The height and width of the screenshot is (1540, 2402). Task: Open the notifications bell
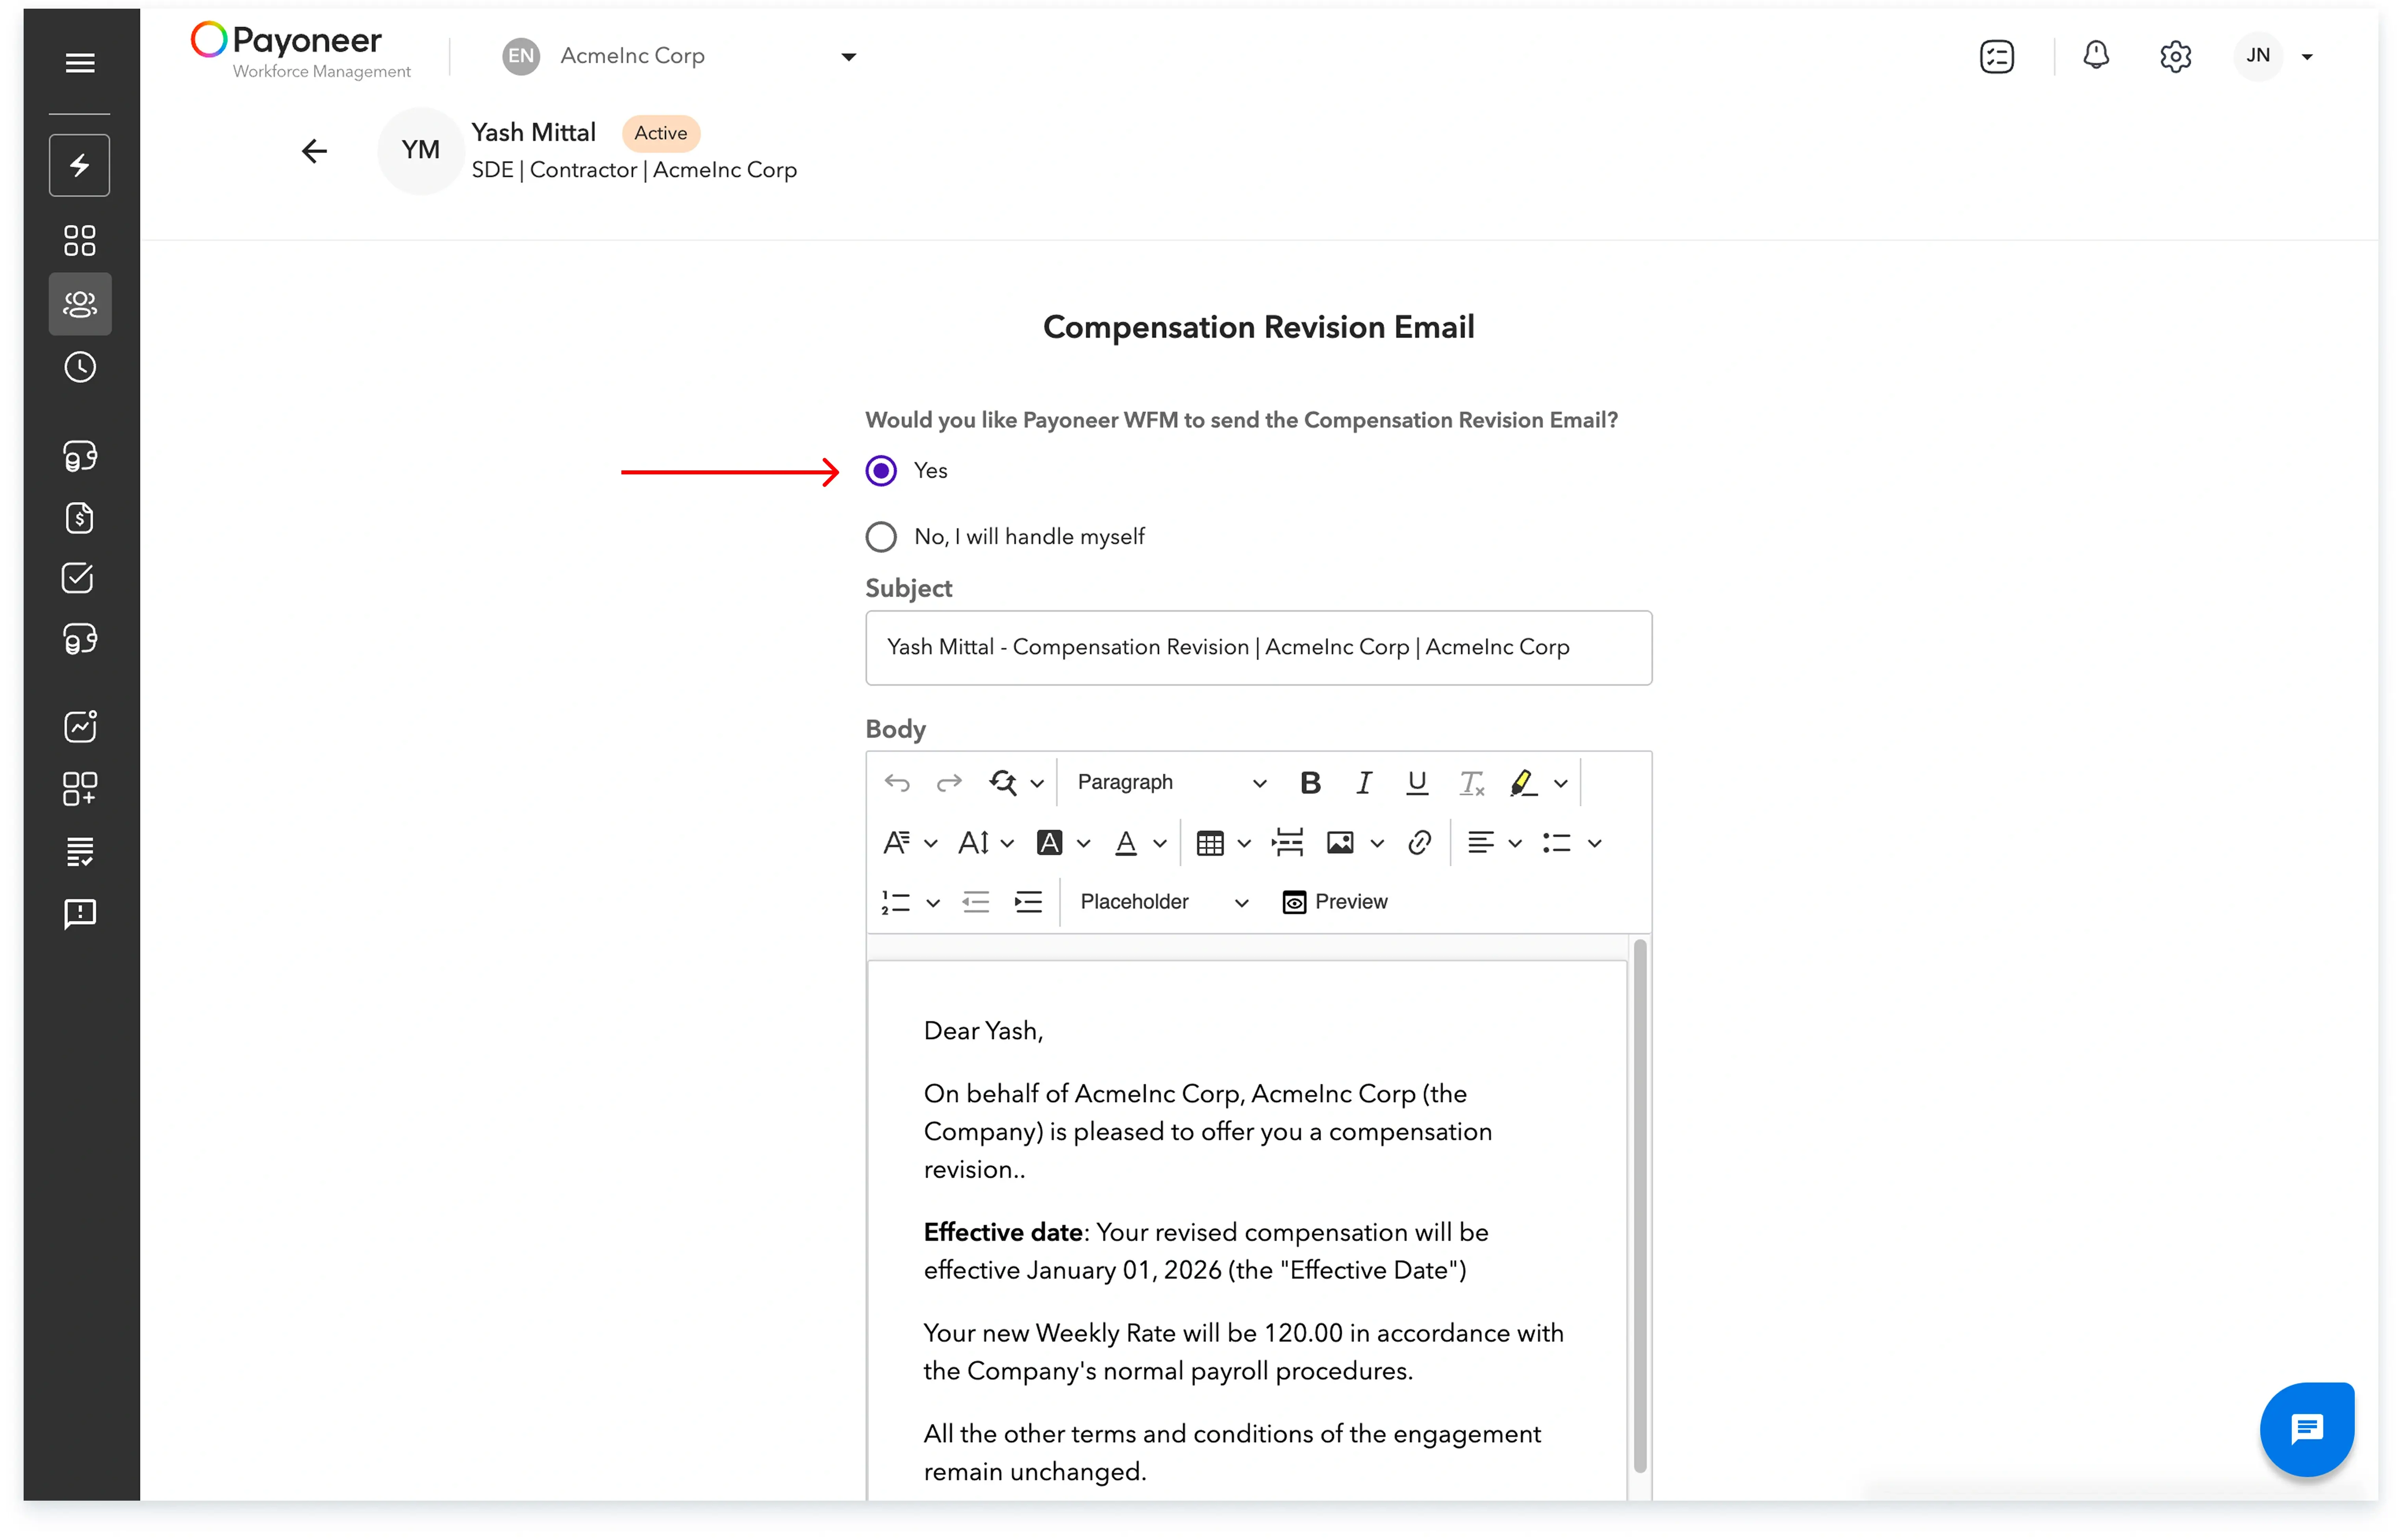pyautogui.click(x=2096, y=56)
